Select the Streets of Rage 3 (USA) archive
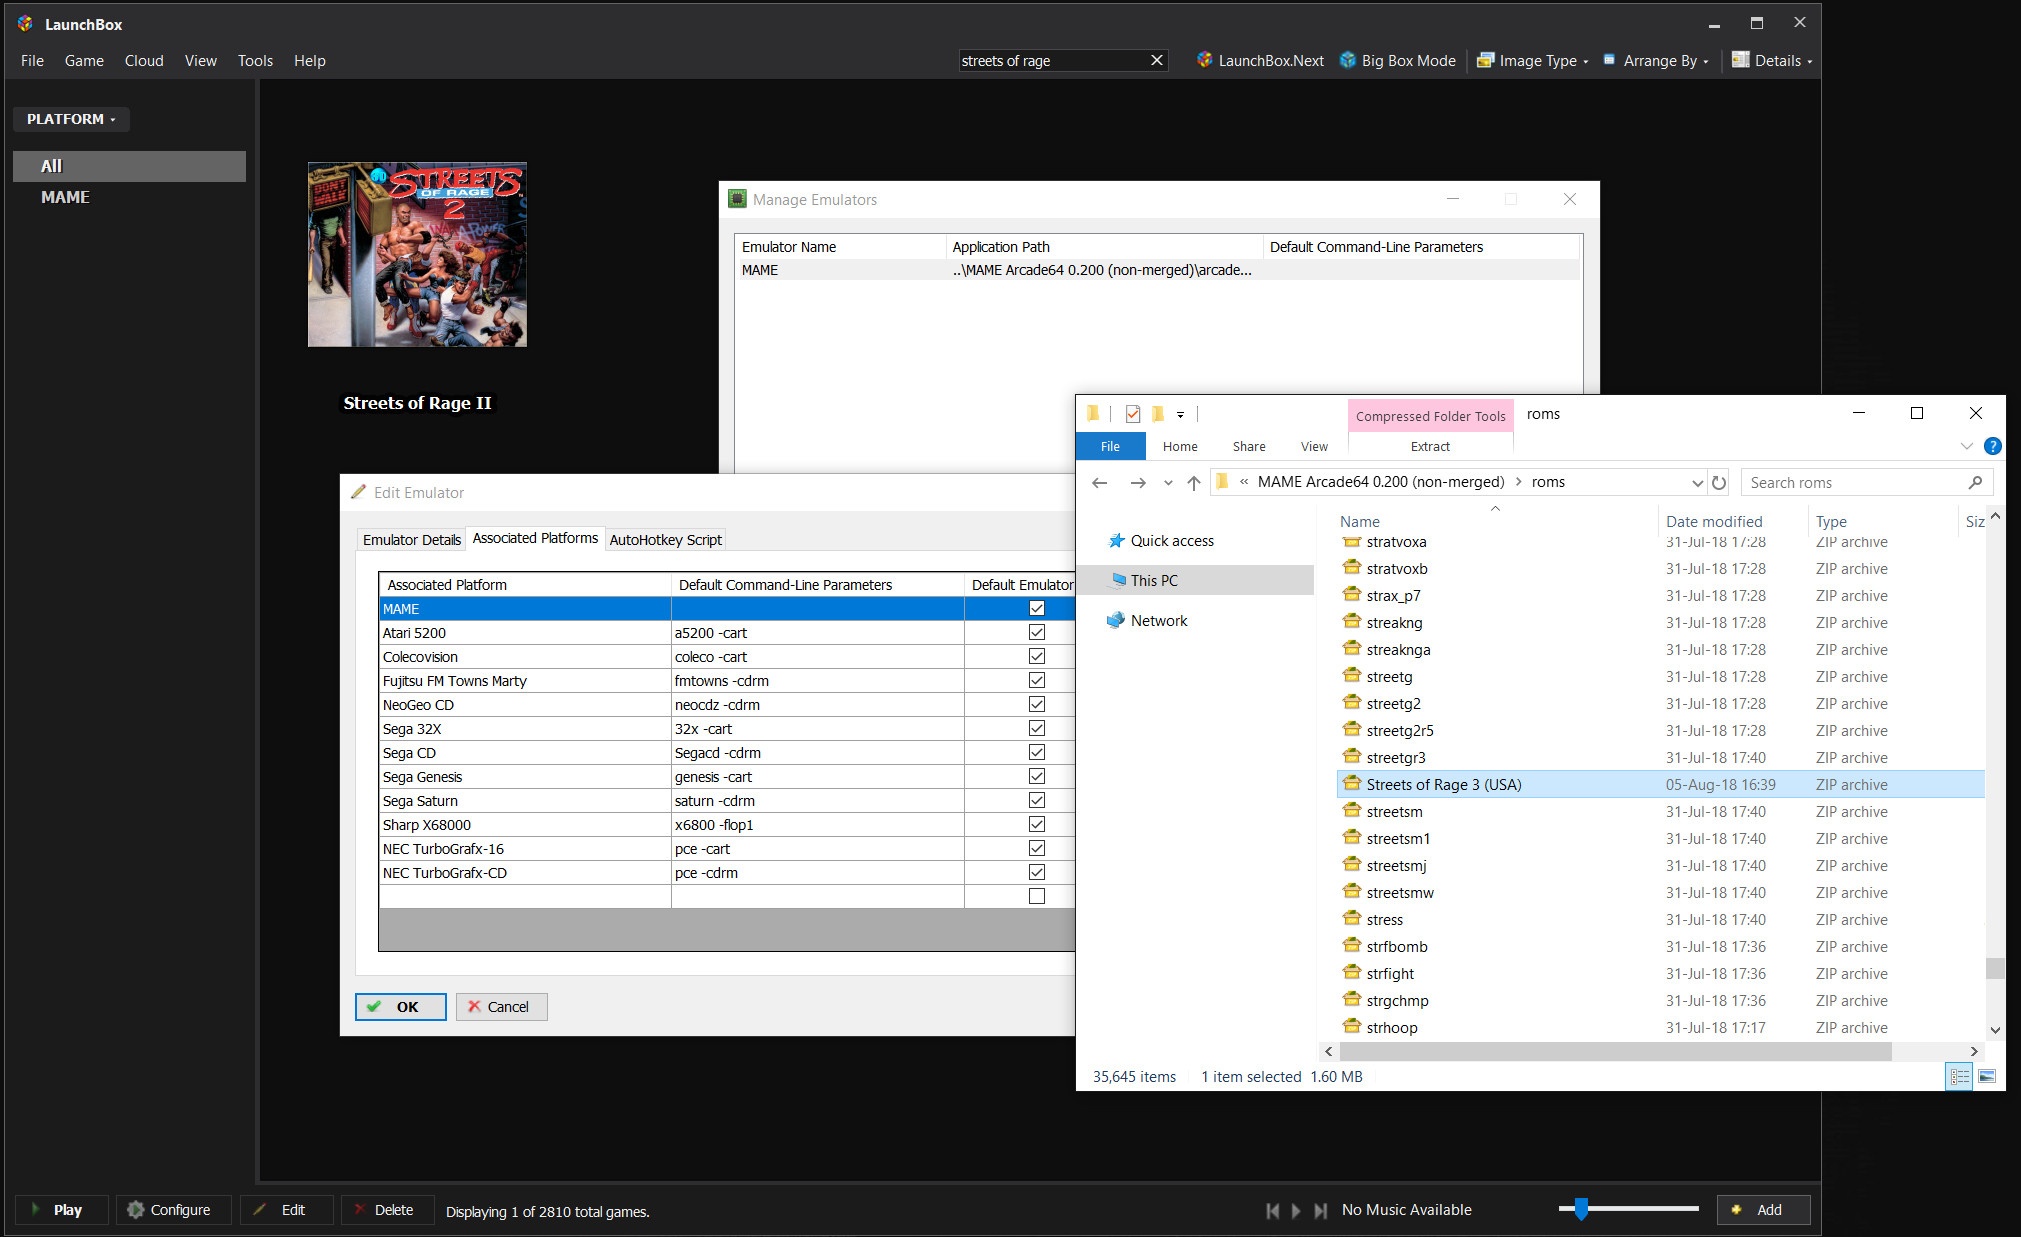 [1660, 785]
